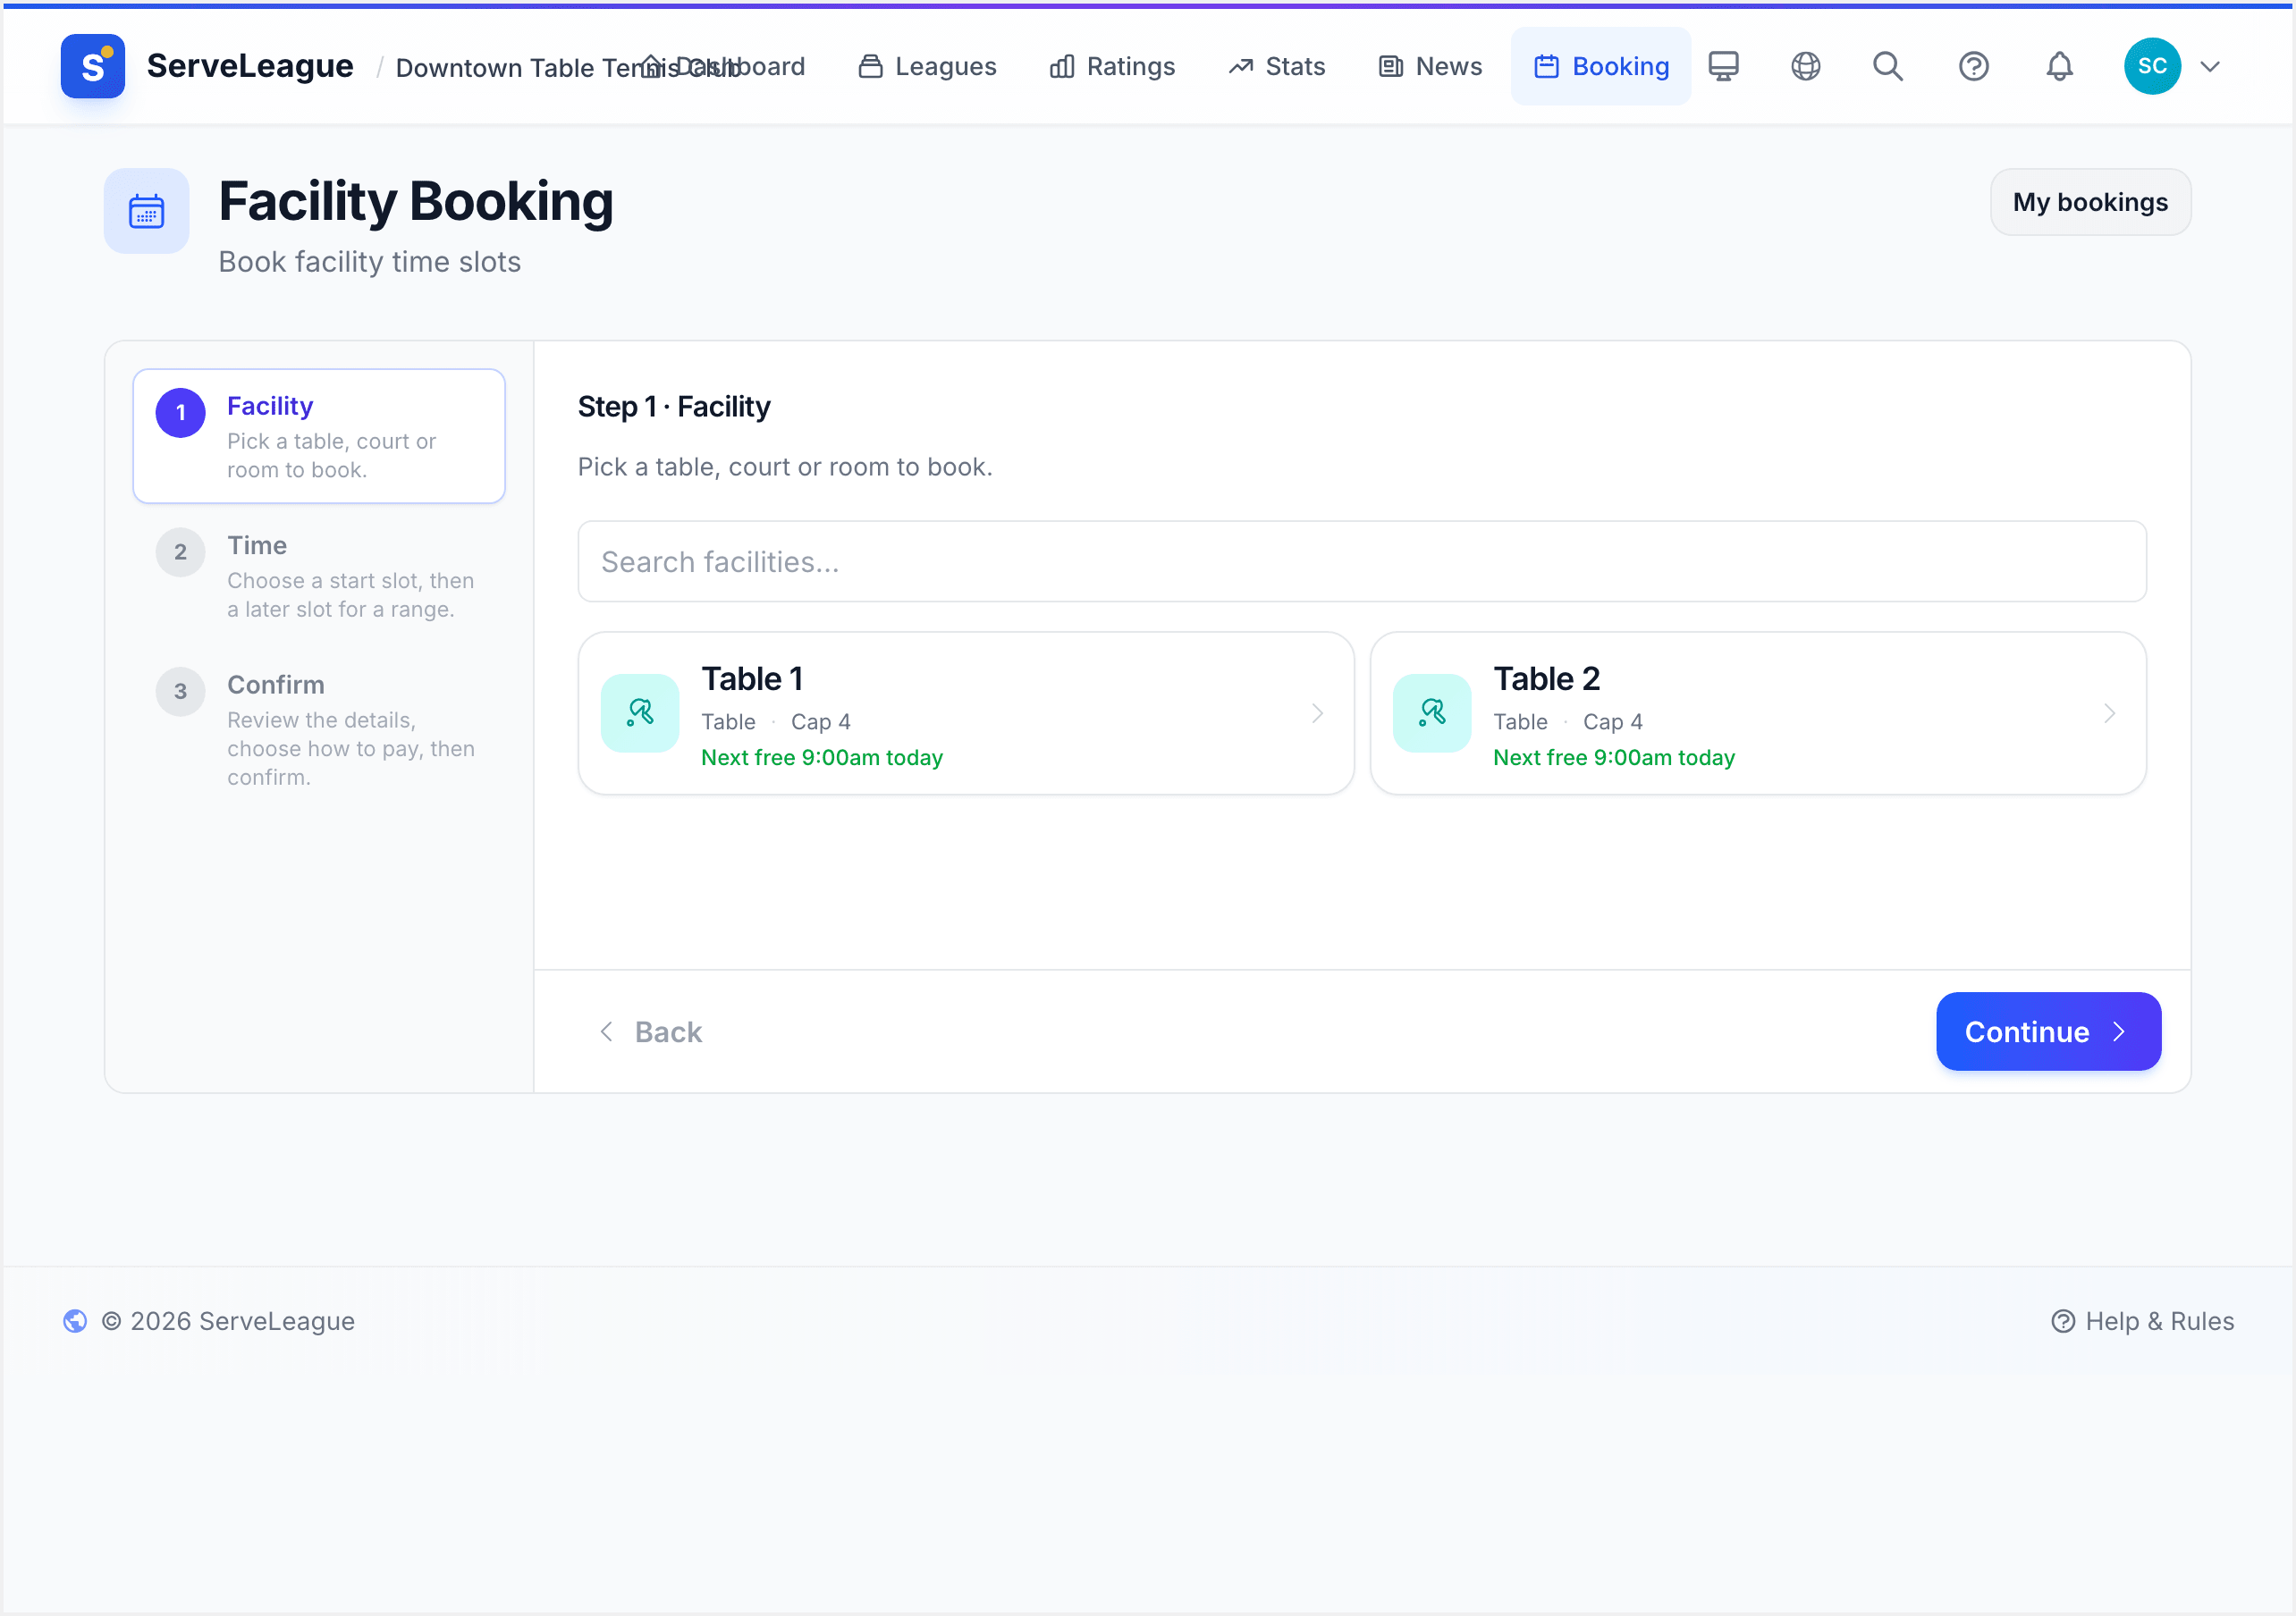
Task: Click the Table 2 paddle icon
Action: [1432, 713]
